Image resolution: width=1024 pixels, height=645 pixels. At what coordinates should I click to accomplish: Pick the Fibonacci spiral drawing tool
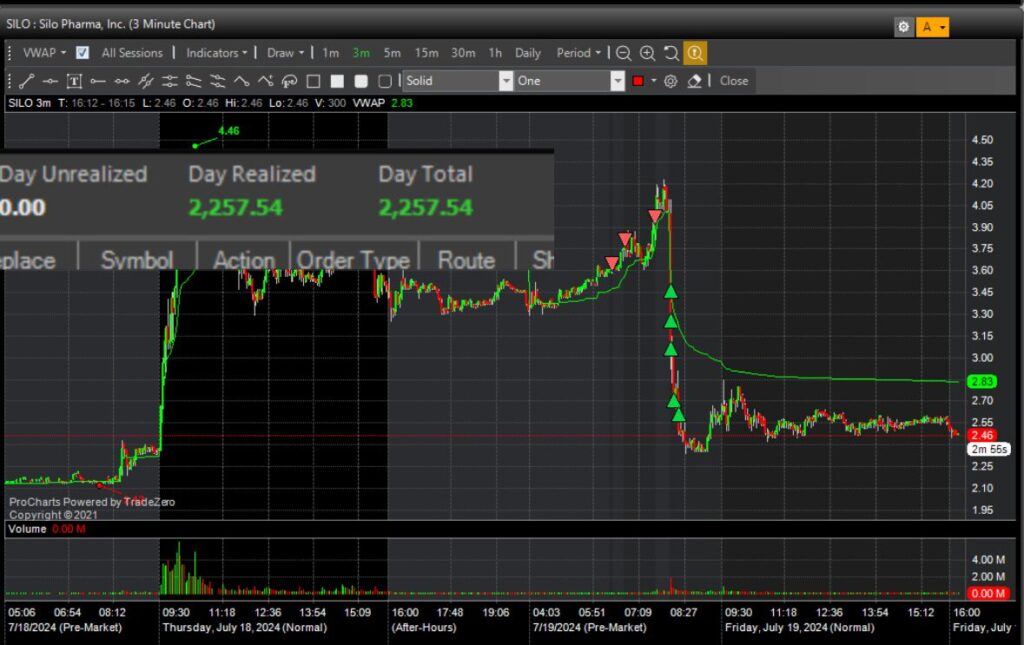289,81
